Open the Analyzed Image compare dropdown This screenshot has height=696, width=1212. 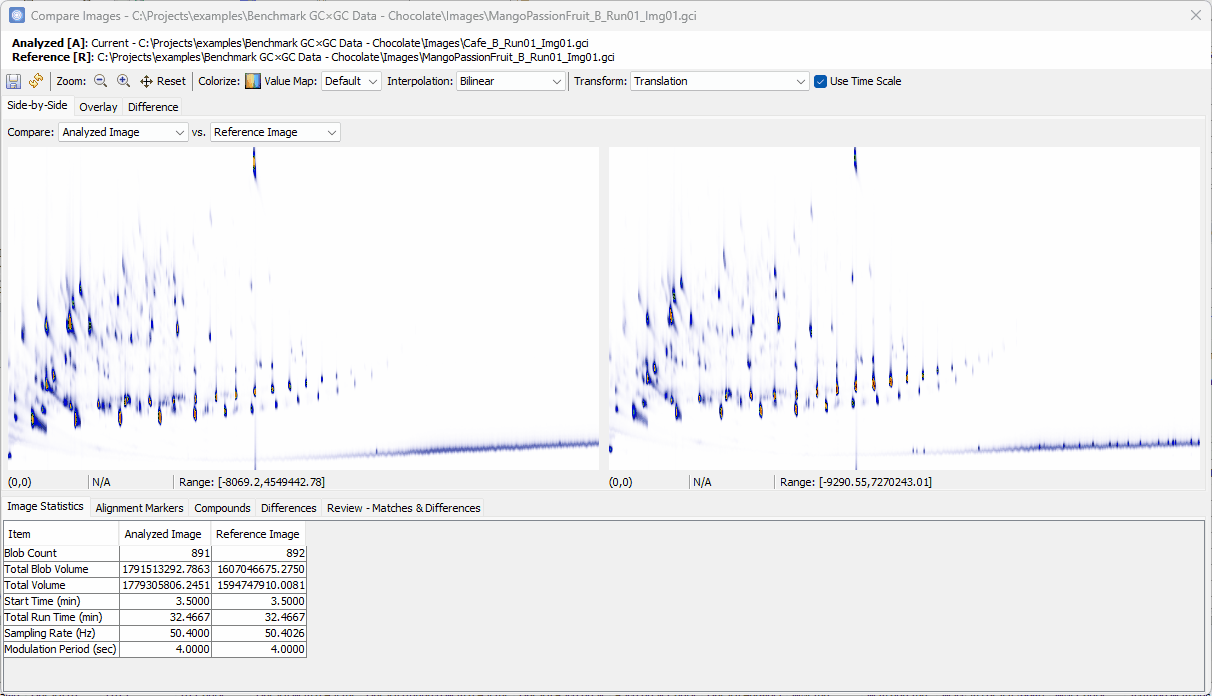tap(123, 132)
